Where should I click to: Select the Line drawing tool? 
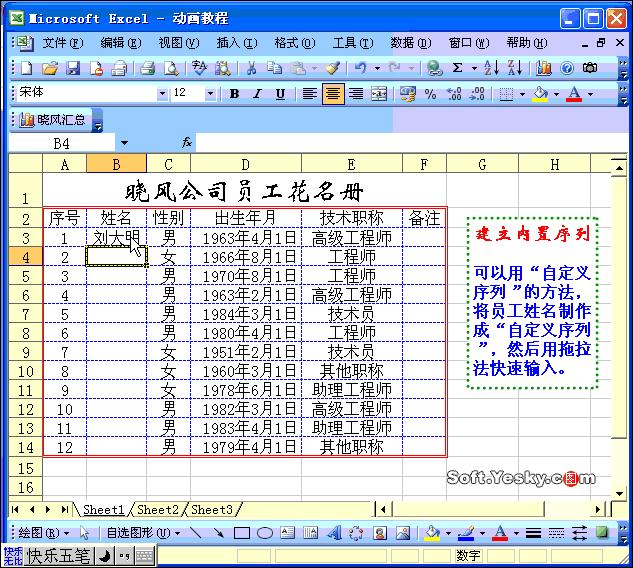[196, 533]
